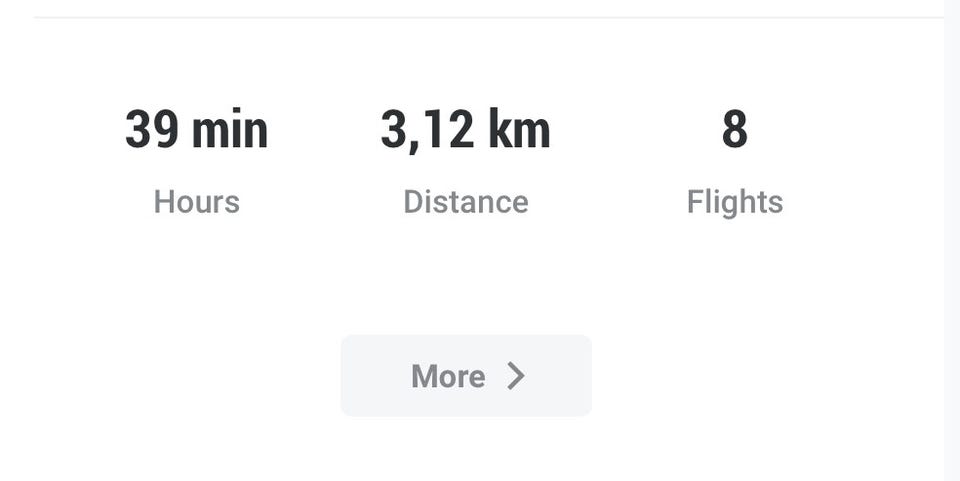Screen dimensions: 960x481
Task: Click the 8 flights value
Action: 734,131
